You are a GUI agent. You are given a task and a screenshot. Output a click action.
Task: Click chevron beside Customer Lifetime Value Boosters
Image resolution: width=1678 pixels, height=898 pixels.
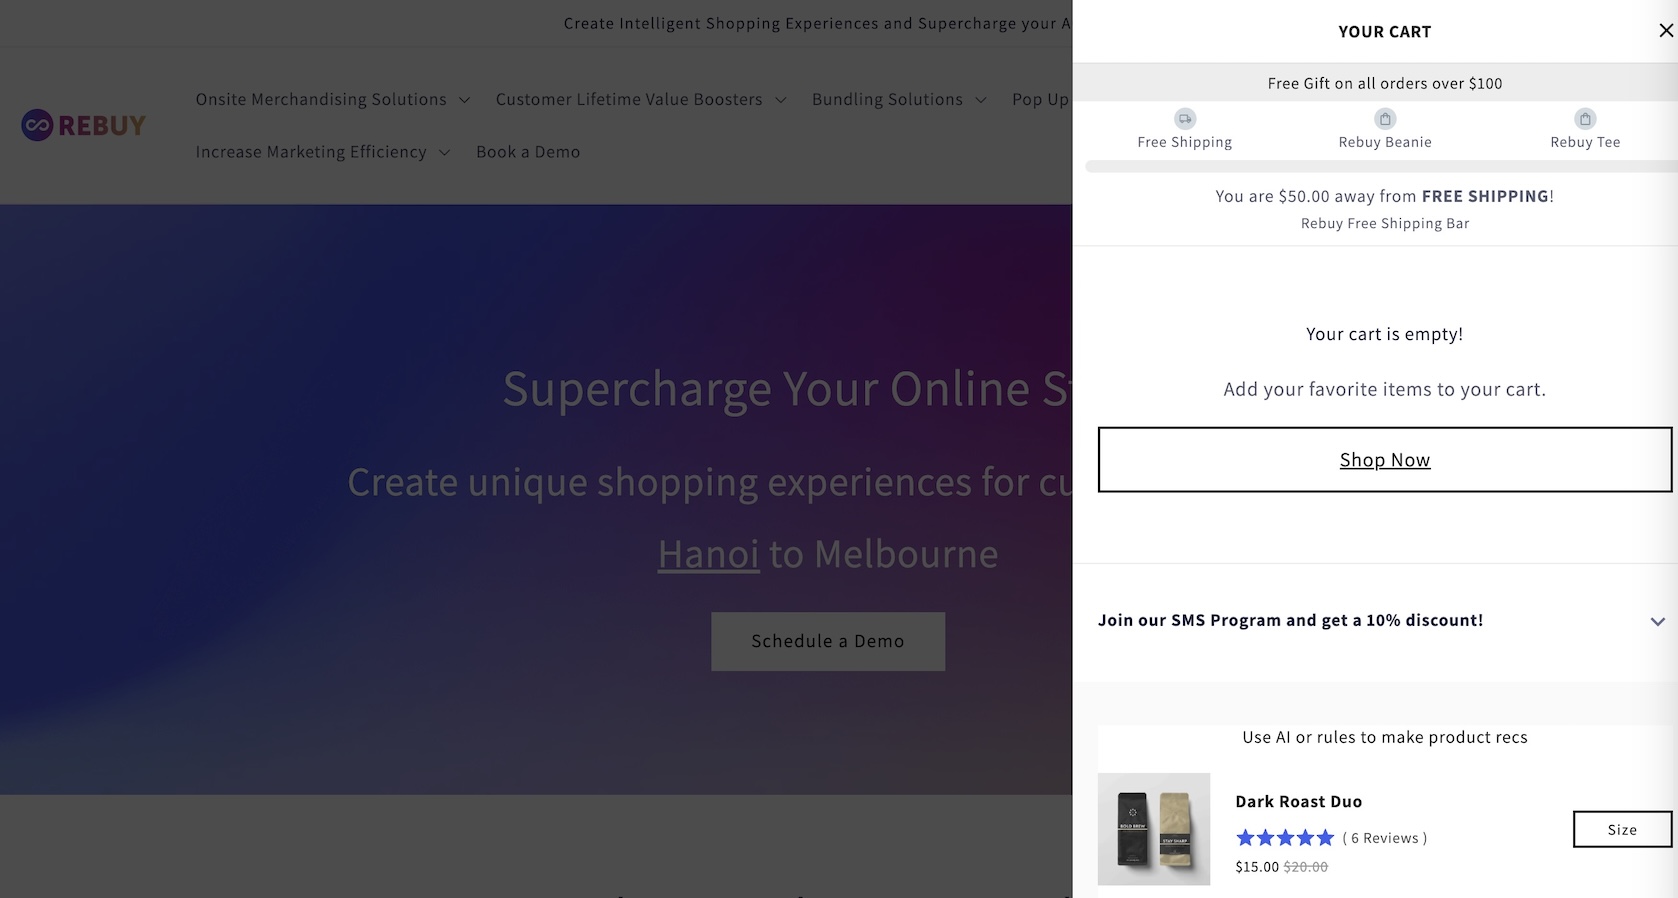click(x=781, y=100)
